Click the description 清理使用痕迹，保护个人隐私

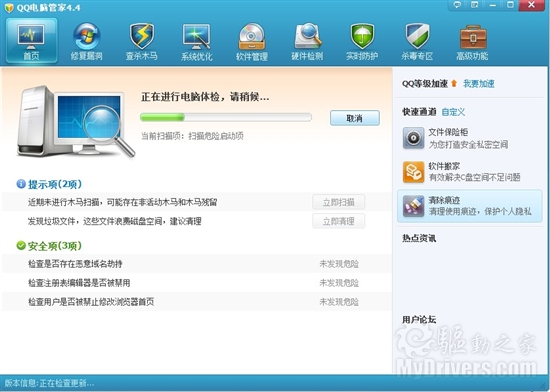coord(480,211)
